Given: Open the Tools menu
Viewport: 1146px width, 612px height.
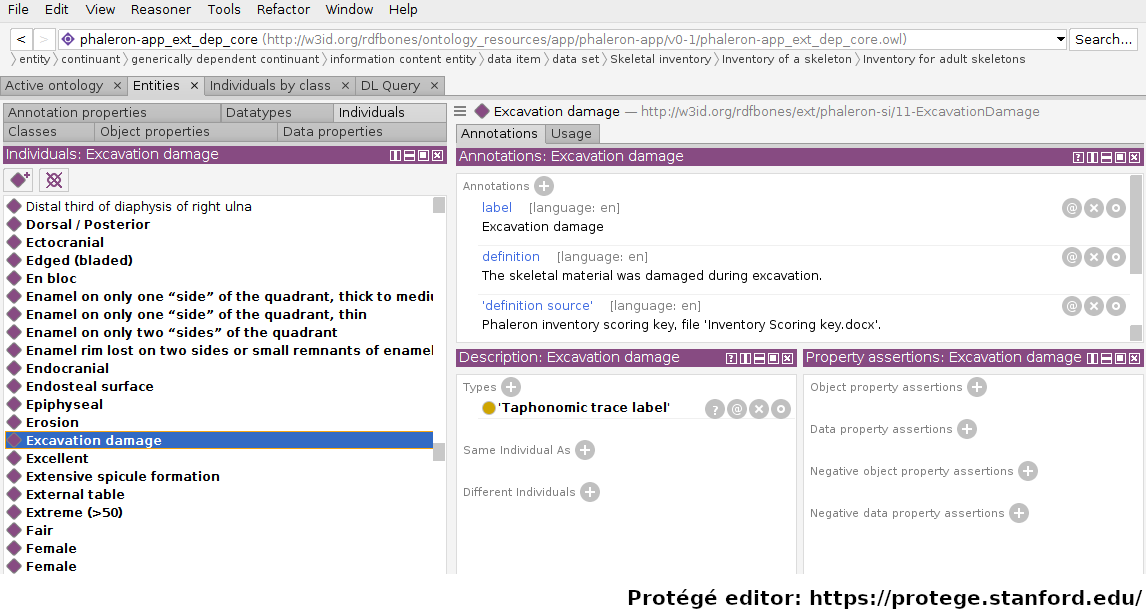Looking at the screenshot, I should pos(224,10).
